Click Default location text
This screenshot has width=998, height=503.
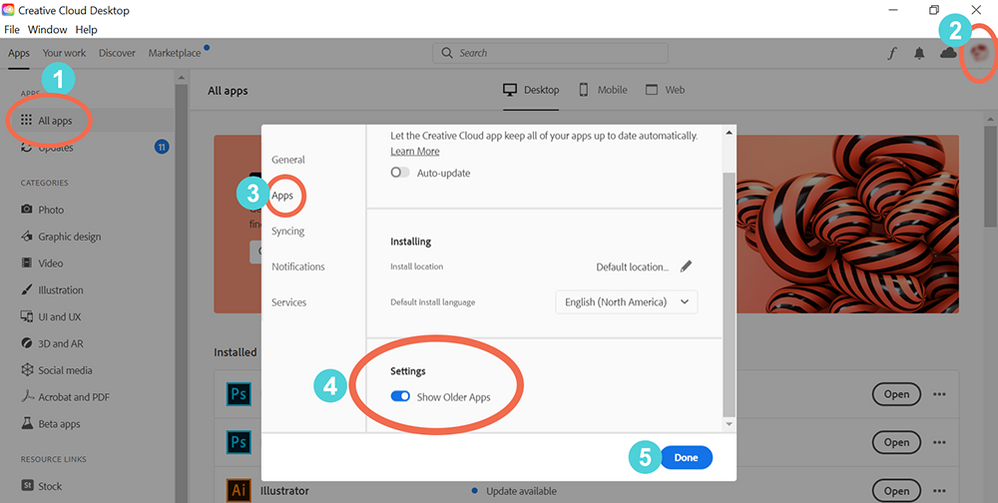click(x=633, y=267)
